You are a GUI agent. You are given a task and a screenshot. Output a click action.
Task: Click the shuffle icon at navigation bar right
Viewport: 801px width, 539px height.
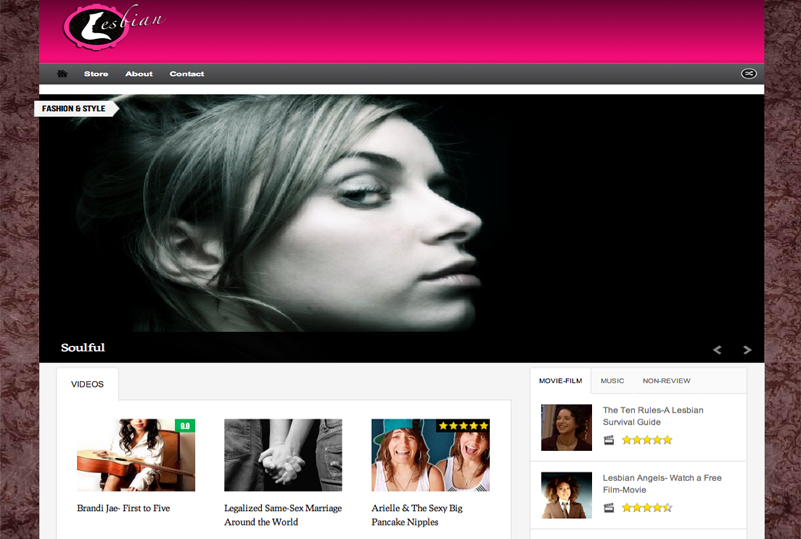tap(748, 73)
